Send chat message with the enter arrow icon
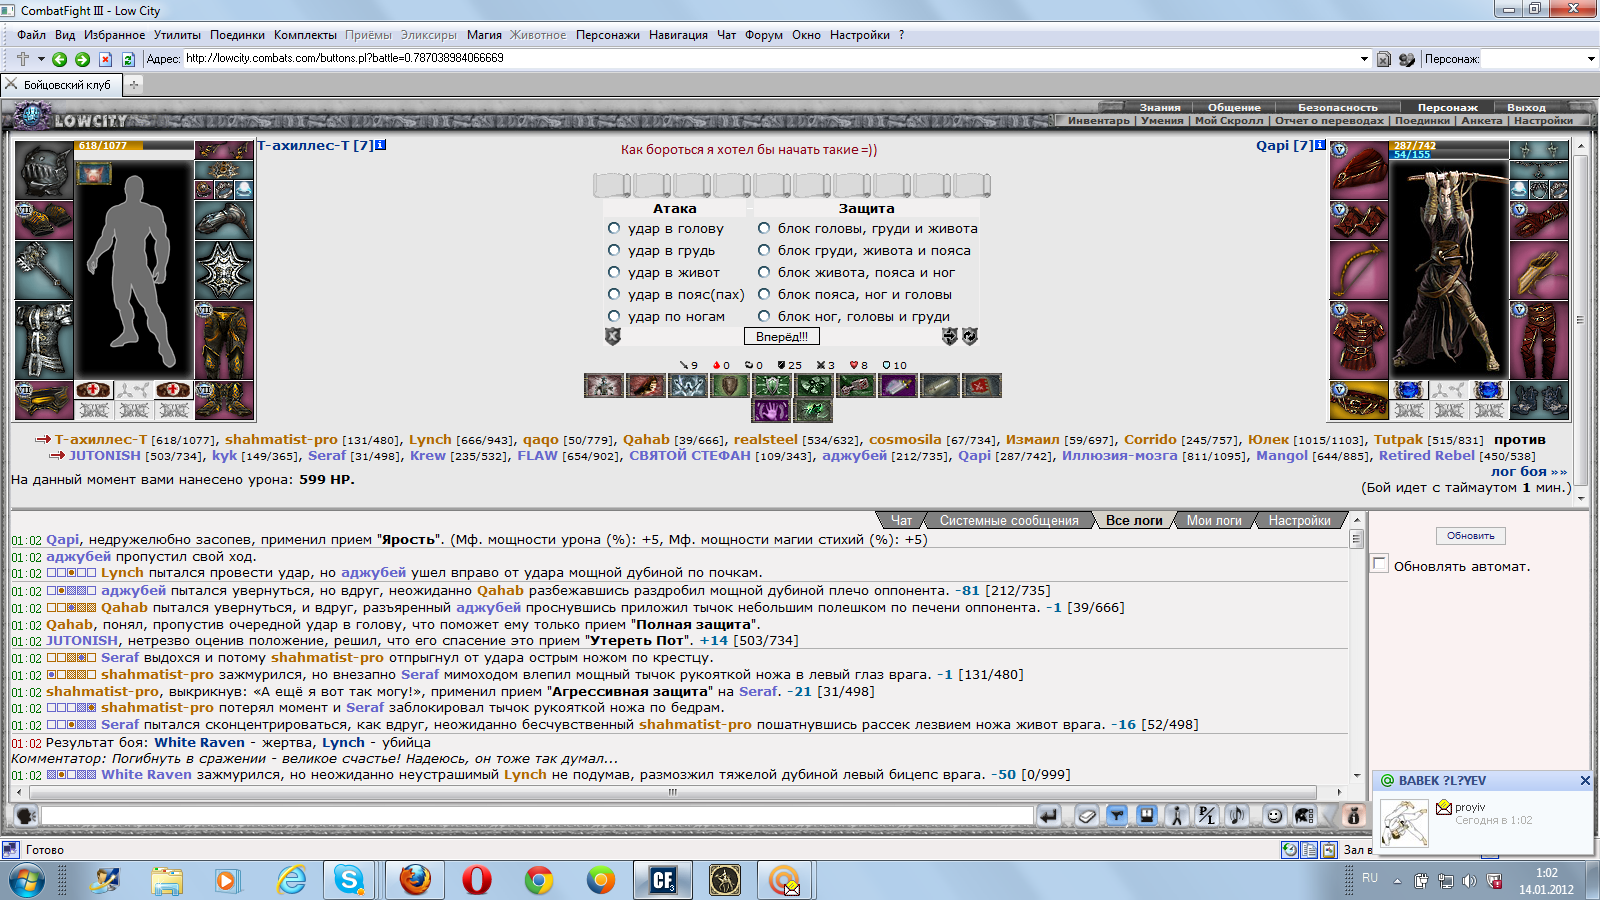 (1048, 816)
